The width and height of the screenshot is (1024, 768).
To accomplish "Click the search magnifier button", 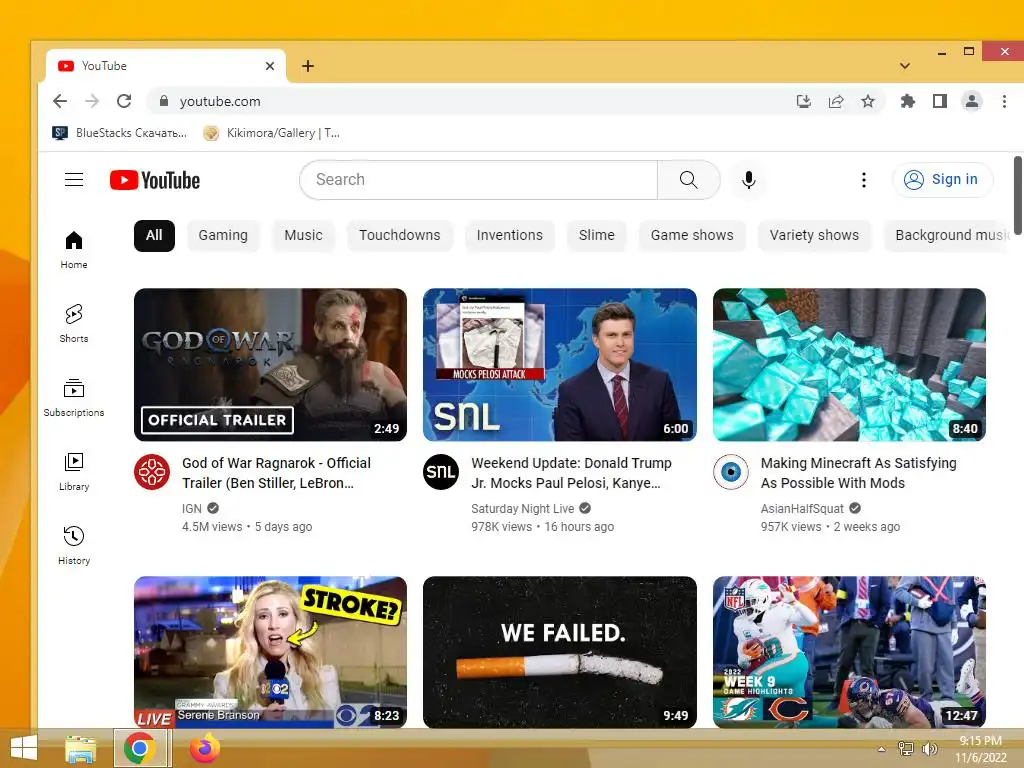I will click(x=688, y=180).
